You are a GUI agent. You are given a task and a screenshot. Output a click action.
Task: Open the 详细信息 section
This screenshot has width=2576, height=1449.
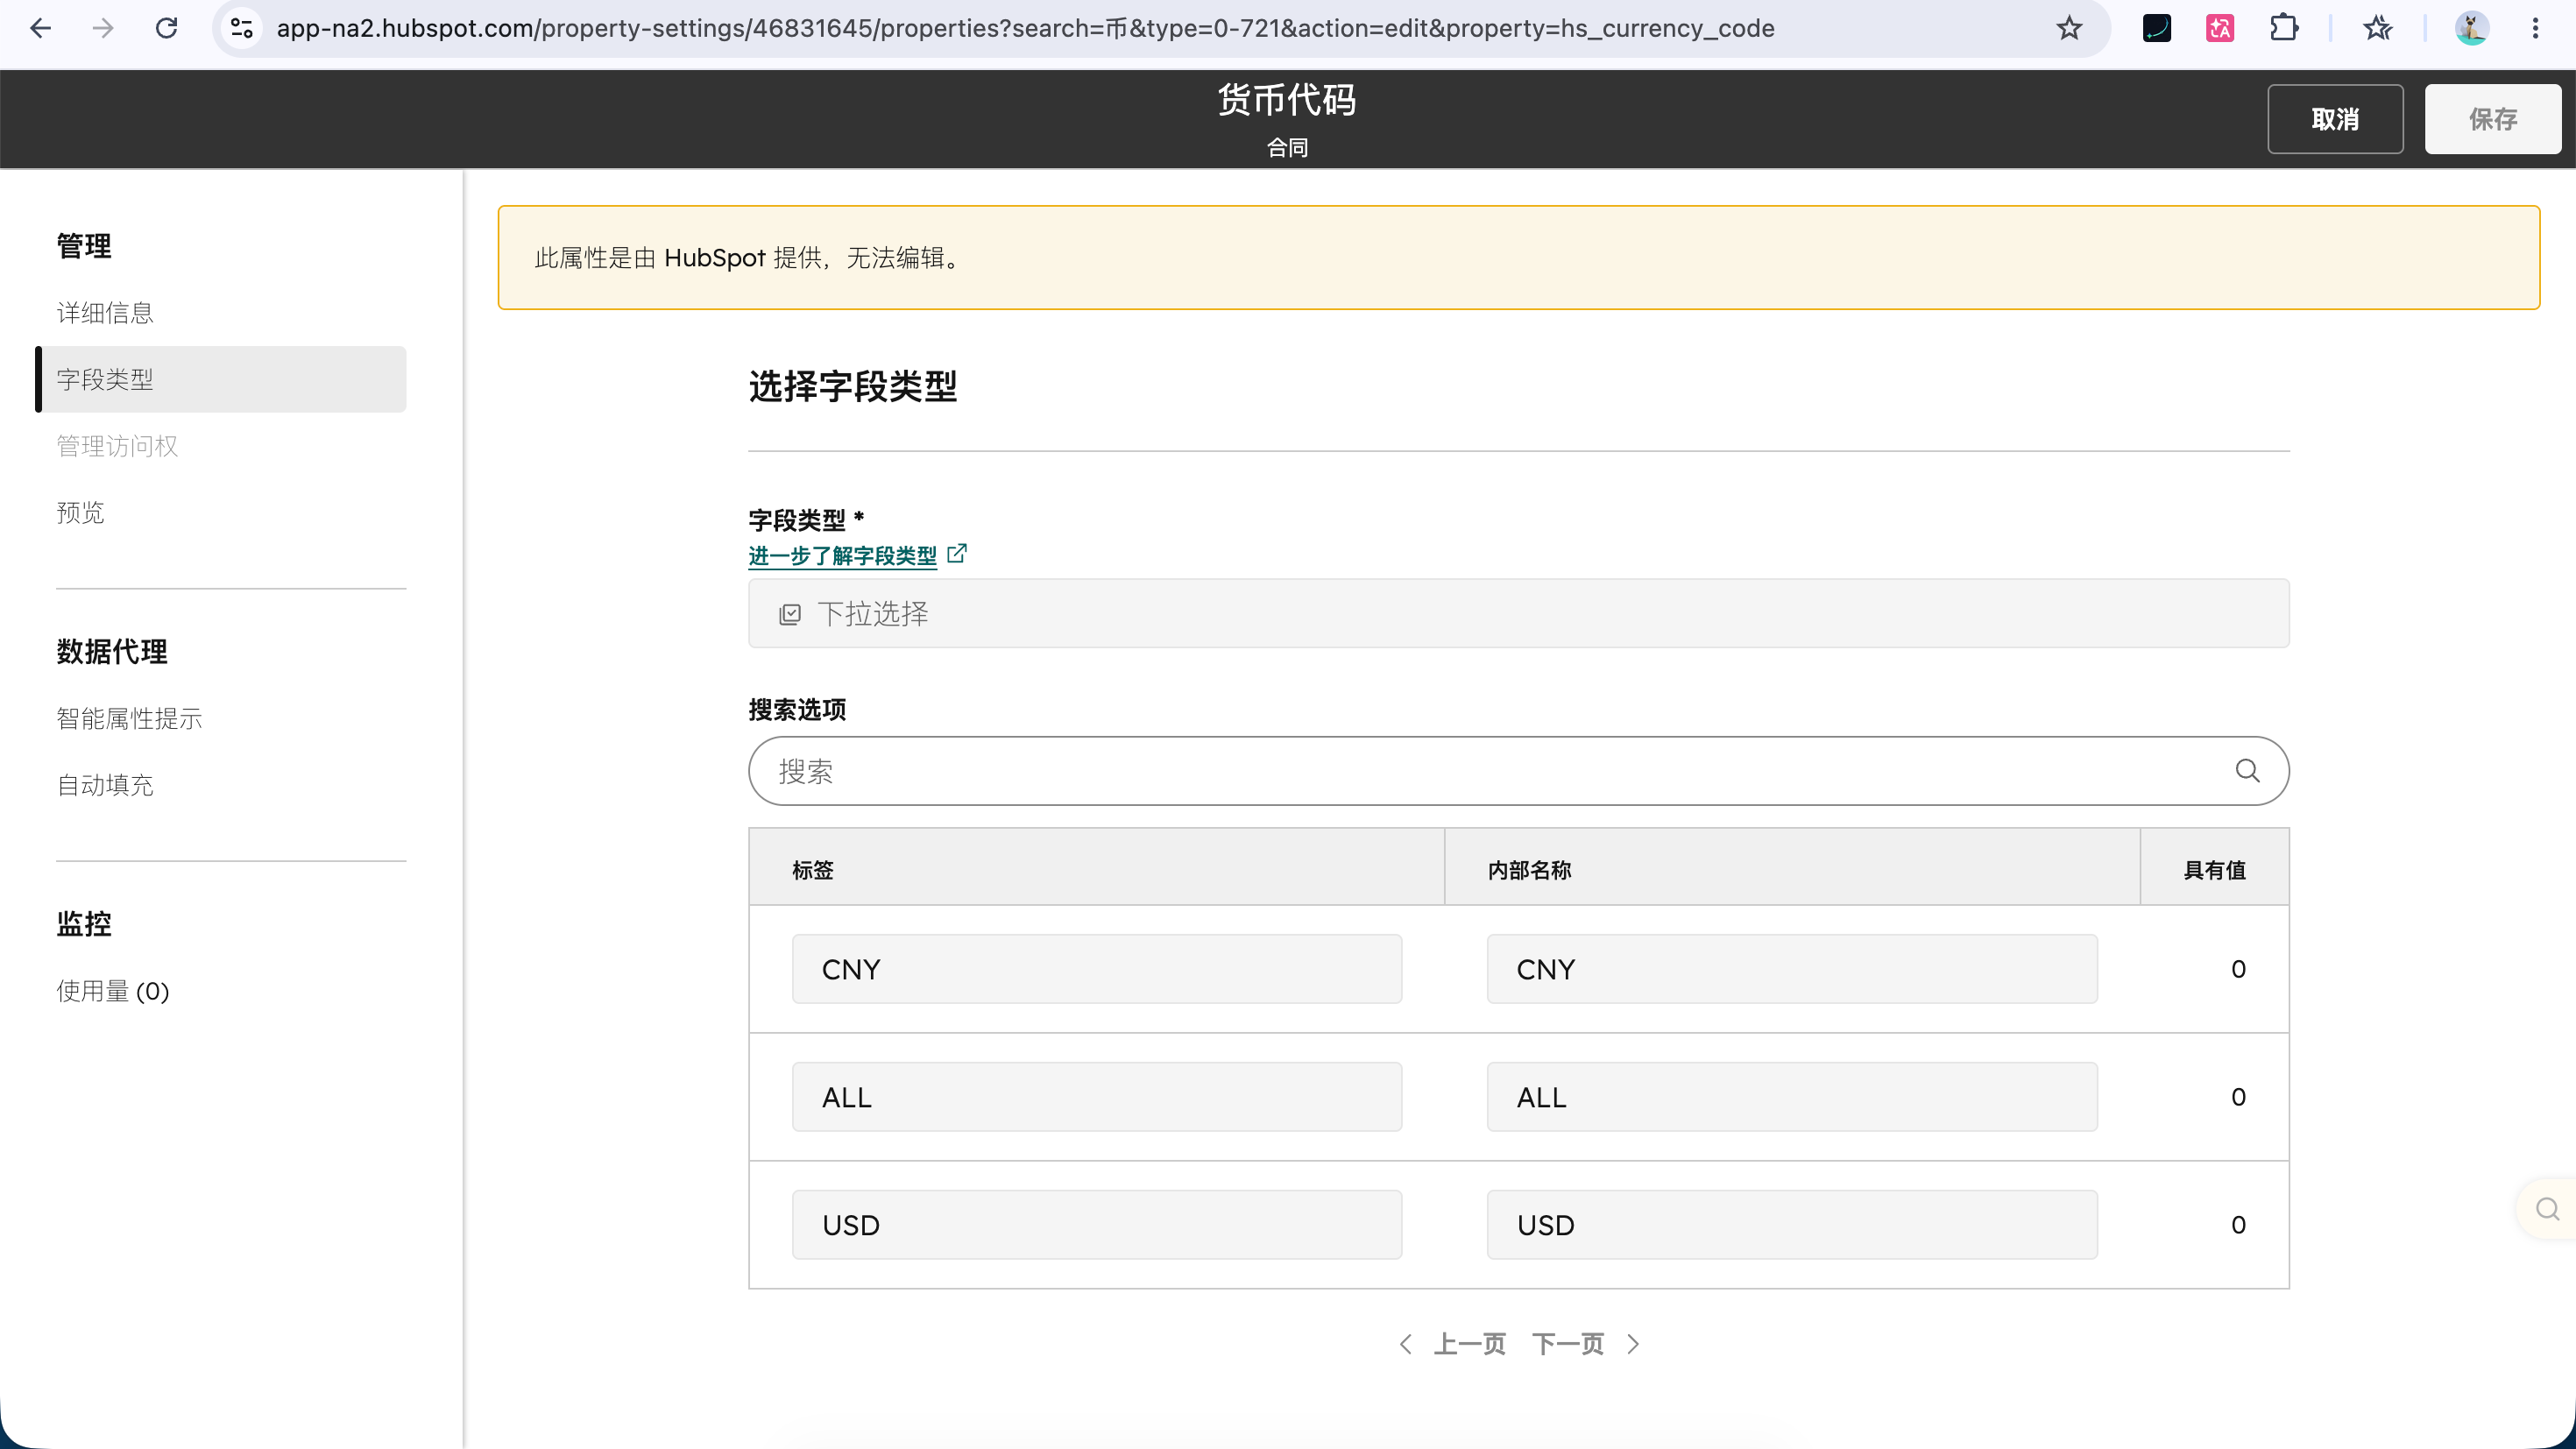point(105,313)
